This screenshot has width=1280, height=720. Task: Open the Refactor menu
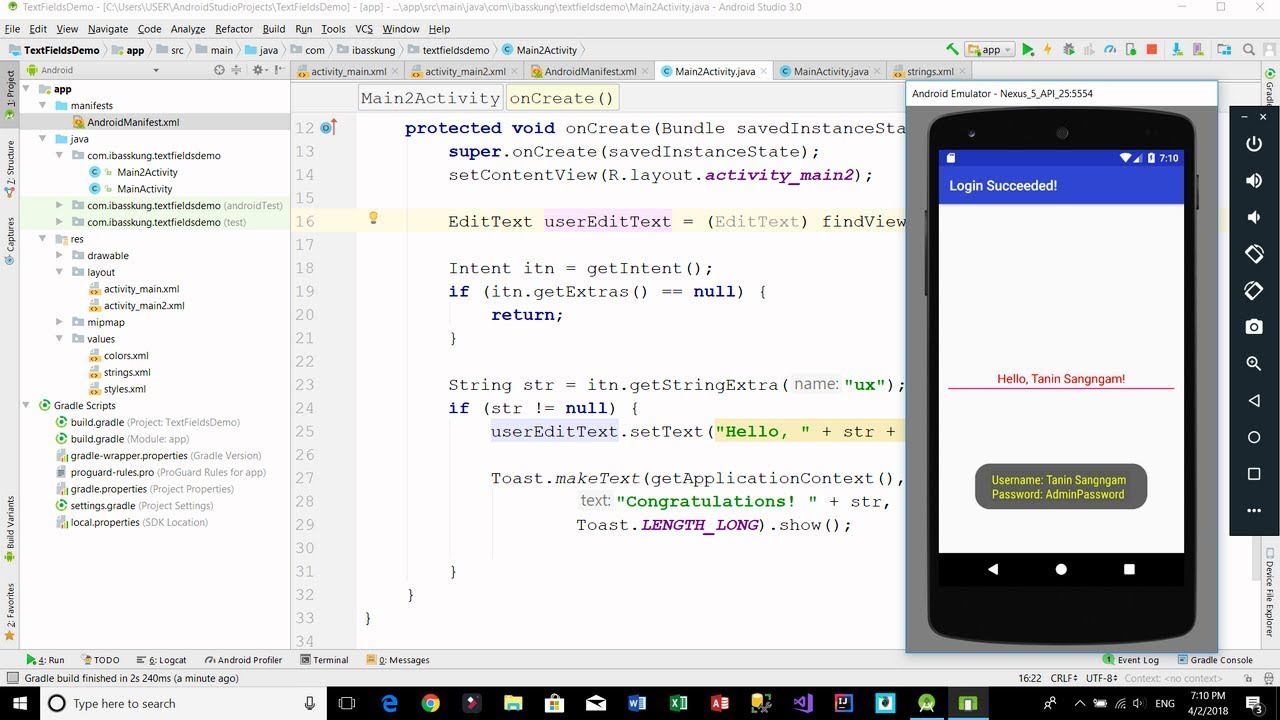click(234, 29)
